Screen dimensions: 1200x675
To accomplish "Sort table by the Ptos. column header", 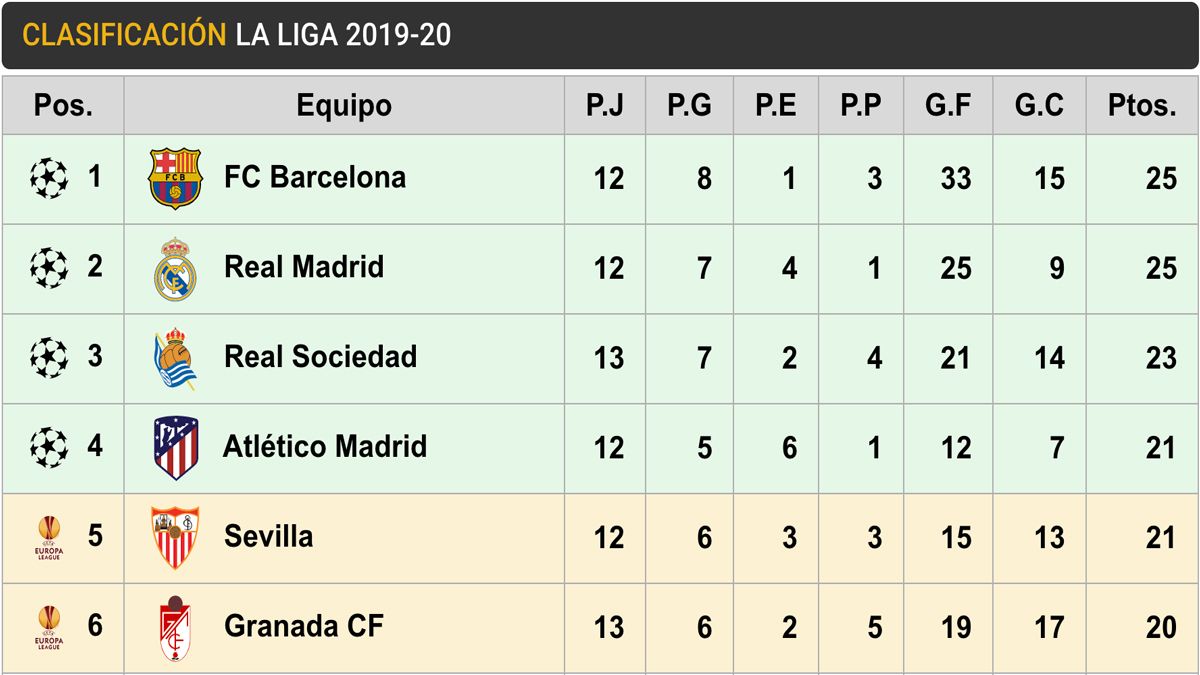I will pos(1142,106).
